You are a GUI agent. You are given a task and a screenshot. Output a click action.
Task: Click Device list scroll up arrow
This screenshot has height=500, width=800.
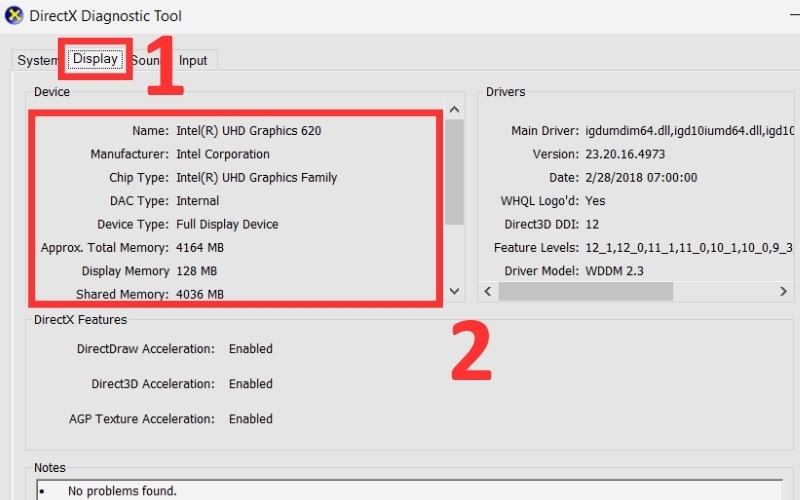point(454,109)
